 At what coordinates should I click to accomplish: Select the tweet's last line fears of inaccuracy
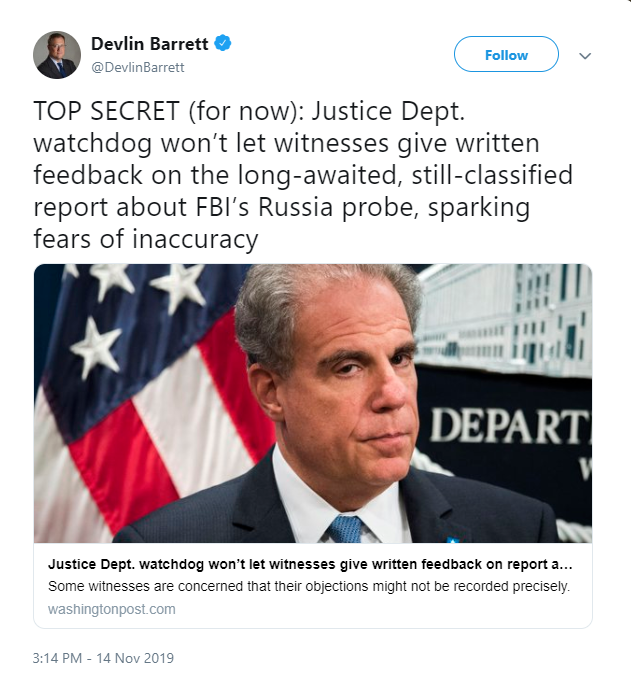(146, 239)
